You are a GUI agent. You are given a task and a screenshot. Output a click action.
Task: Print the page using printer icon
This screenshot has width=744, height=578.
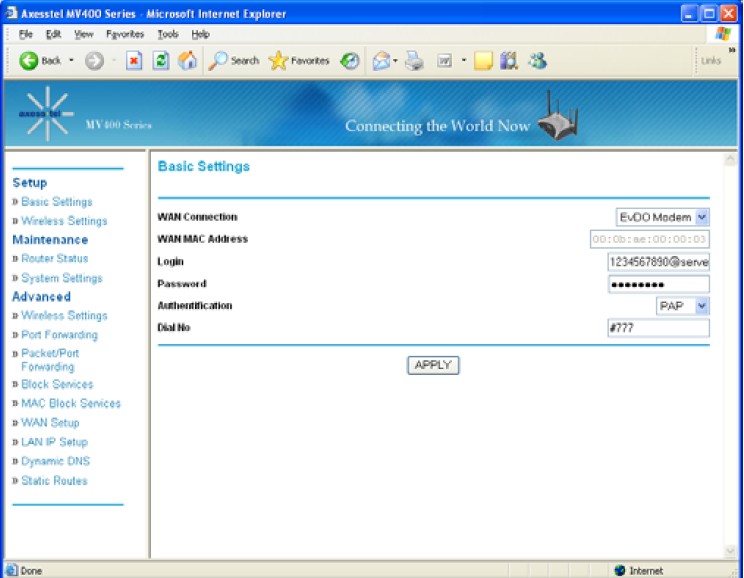click(414, 61)
